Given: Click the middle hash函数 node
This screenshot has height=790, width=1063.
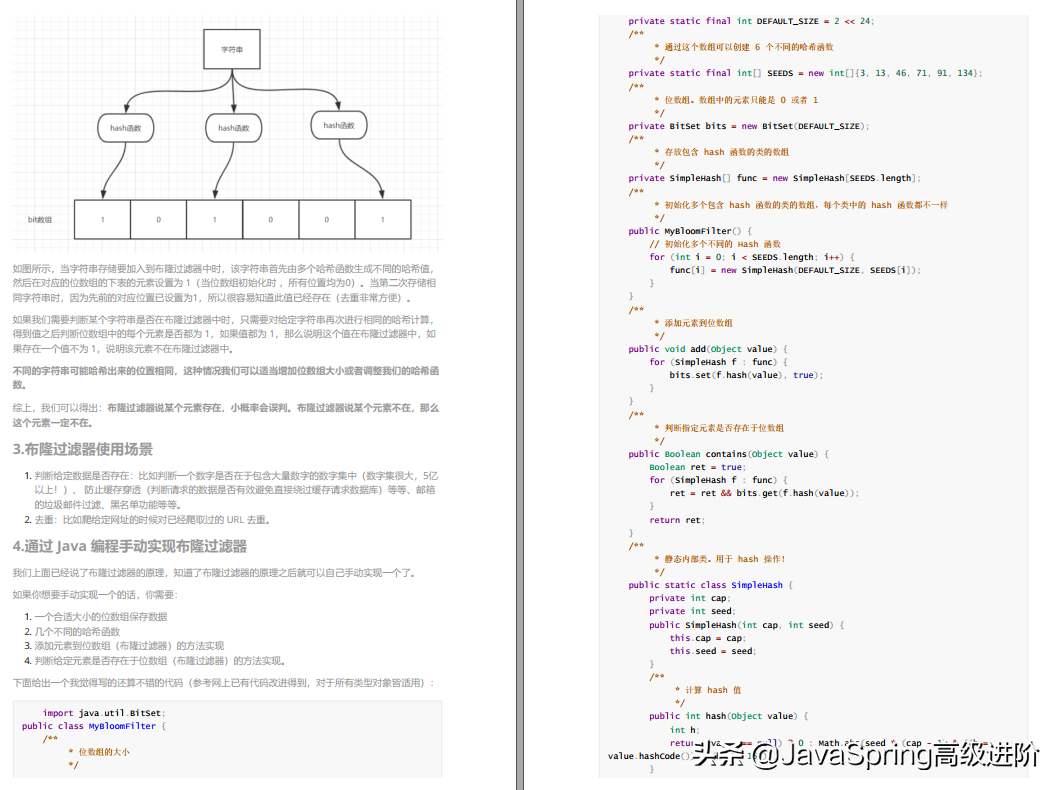Looking at the screenshot, I should tap(232, 127).
